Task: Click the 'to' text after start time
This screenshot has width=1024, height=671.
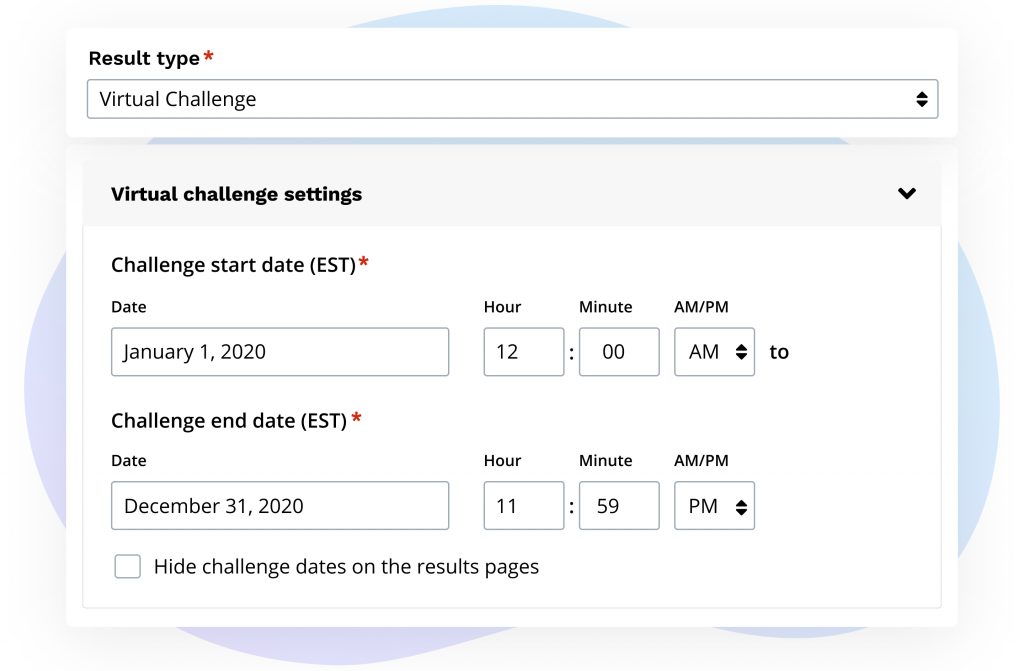Action: pyautogui.click(x=779, y=352)
